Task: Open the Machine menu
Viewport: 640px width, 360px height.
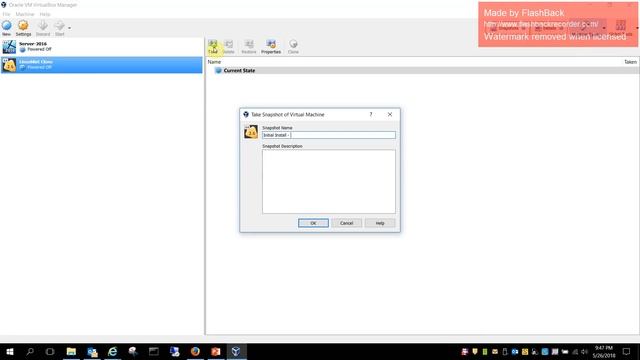Action: point(25,14)
